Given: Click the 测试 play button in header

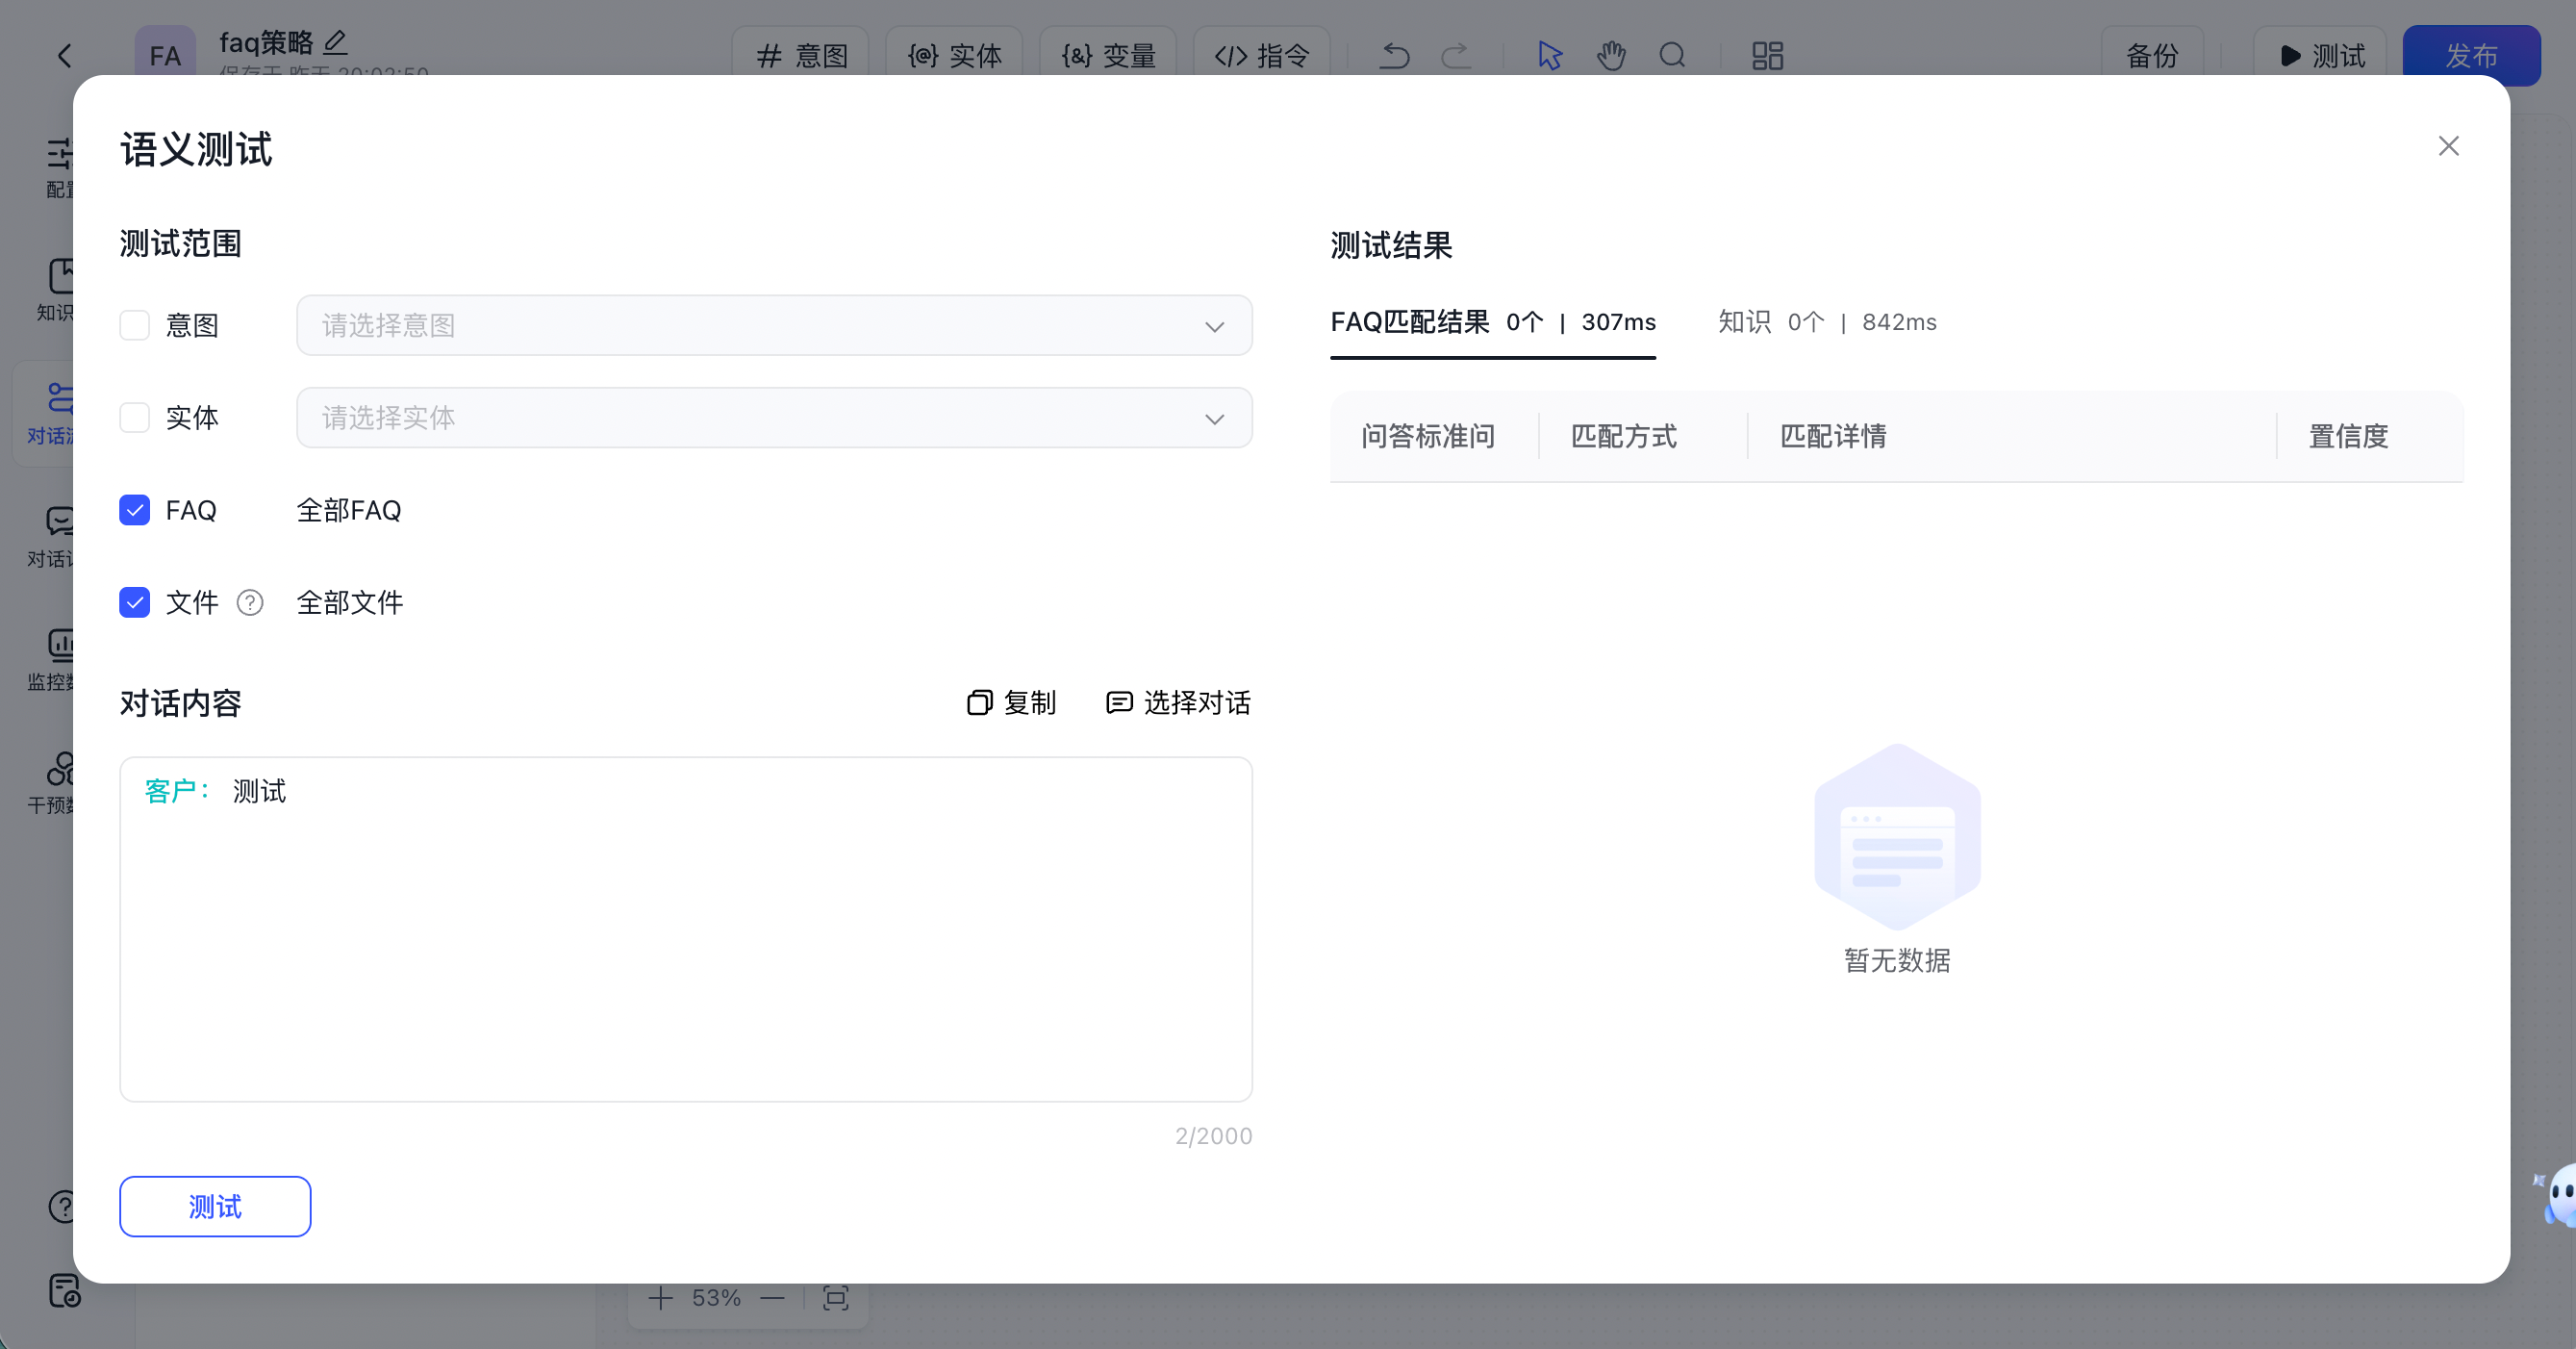Looking at the screenshot, I should tap(2320, 55).
